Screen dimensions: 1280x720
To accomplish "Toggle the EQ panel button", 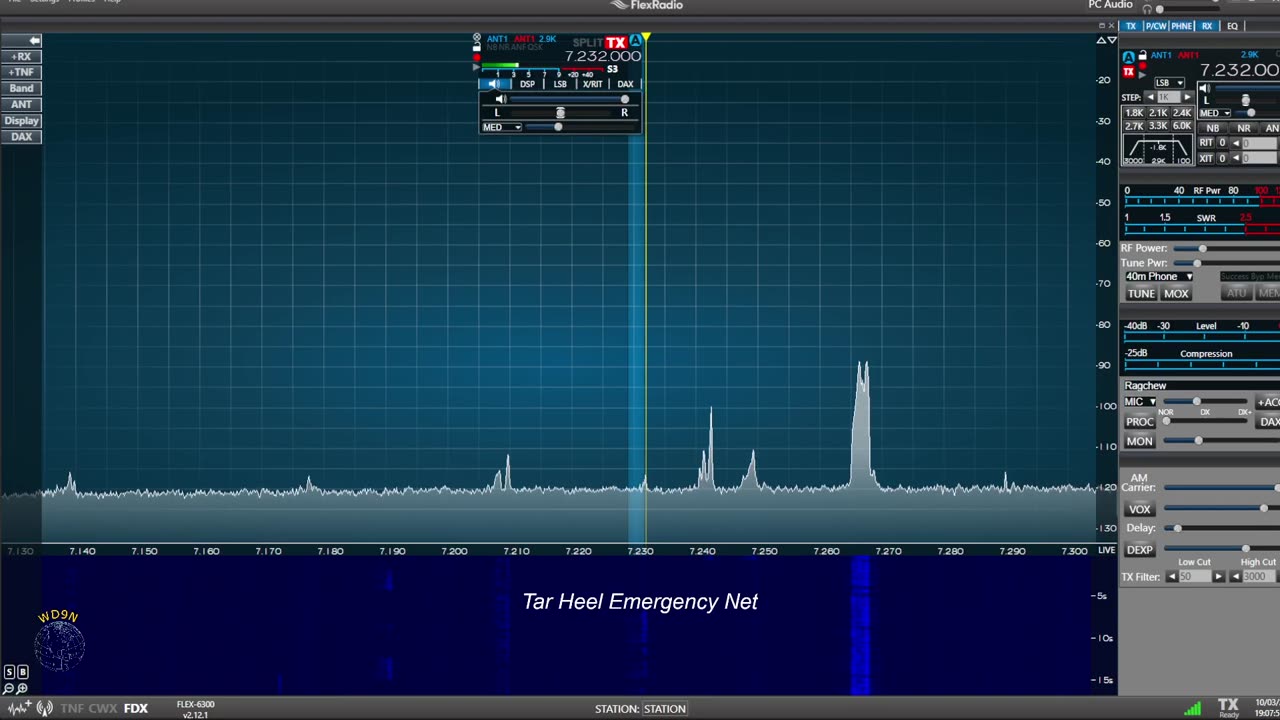I will 1232,26.
